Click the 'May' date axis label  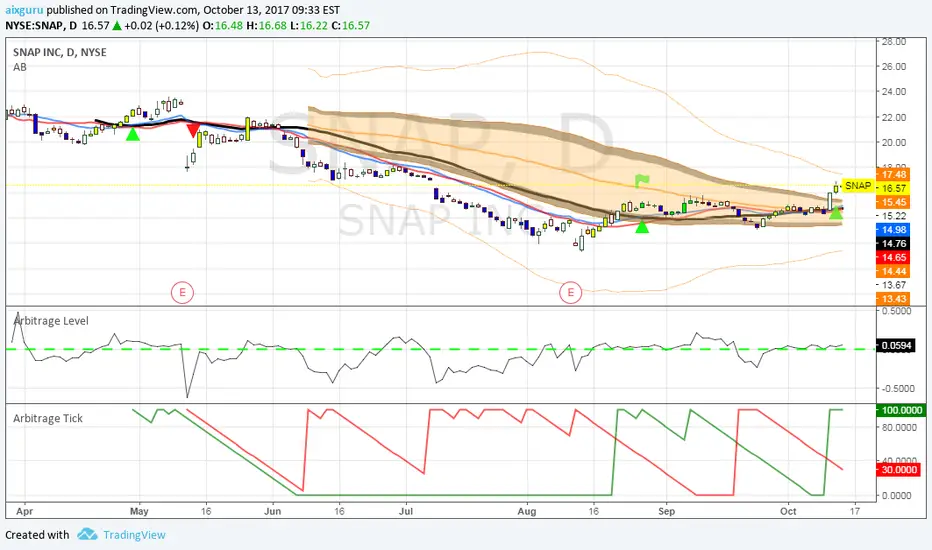click(x=139, y=511)
